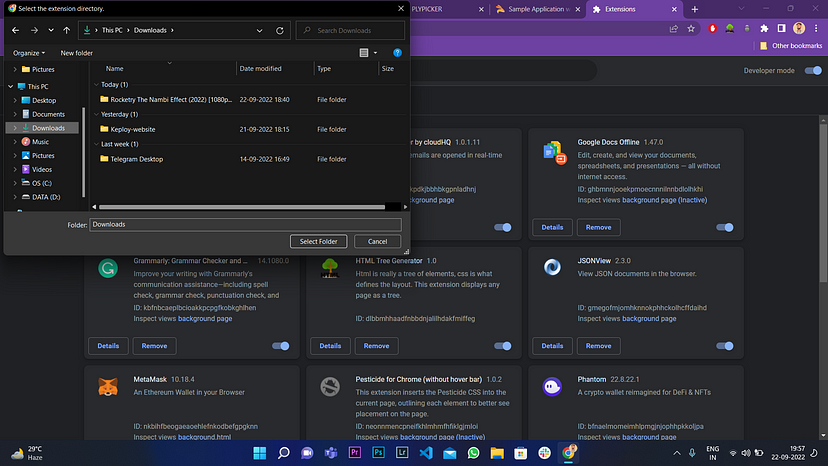Screen dimensions: 828x466
Task: Open the view options dropdown arrow
Action: [x=375, y=53]
